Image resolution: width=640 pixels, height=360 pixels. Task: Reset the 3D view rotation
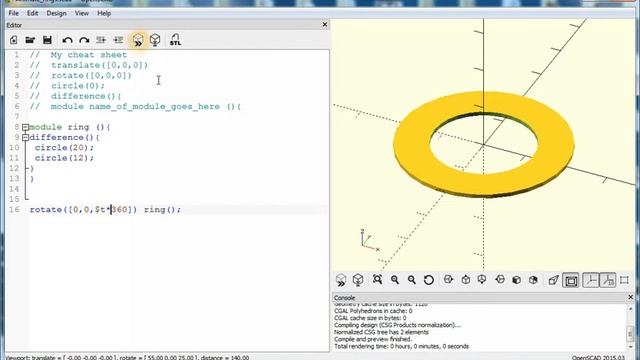pyautogui.click(x=429, y=280)
